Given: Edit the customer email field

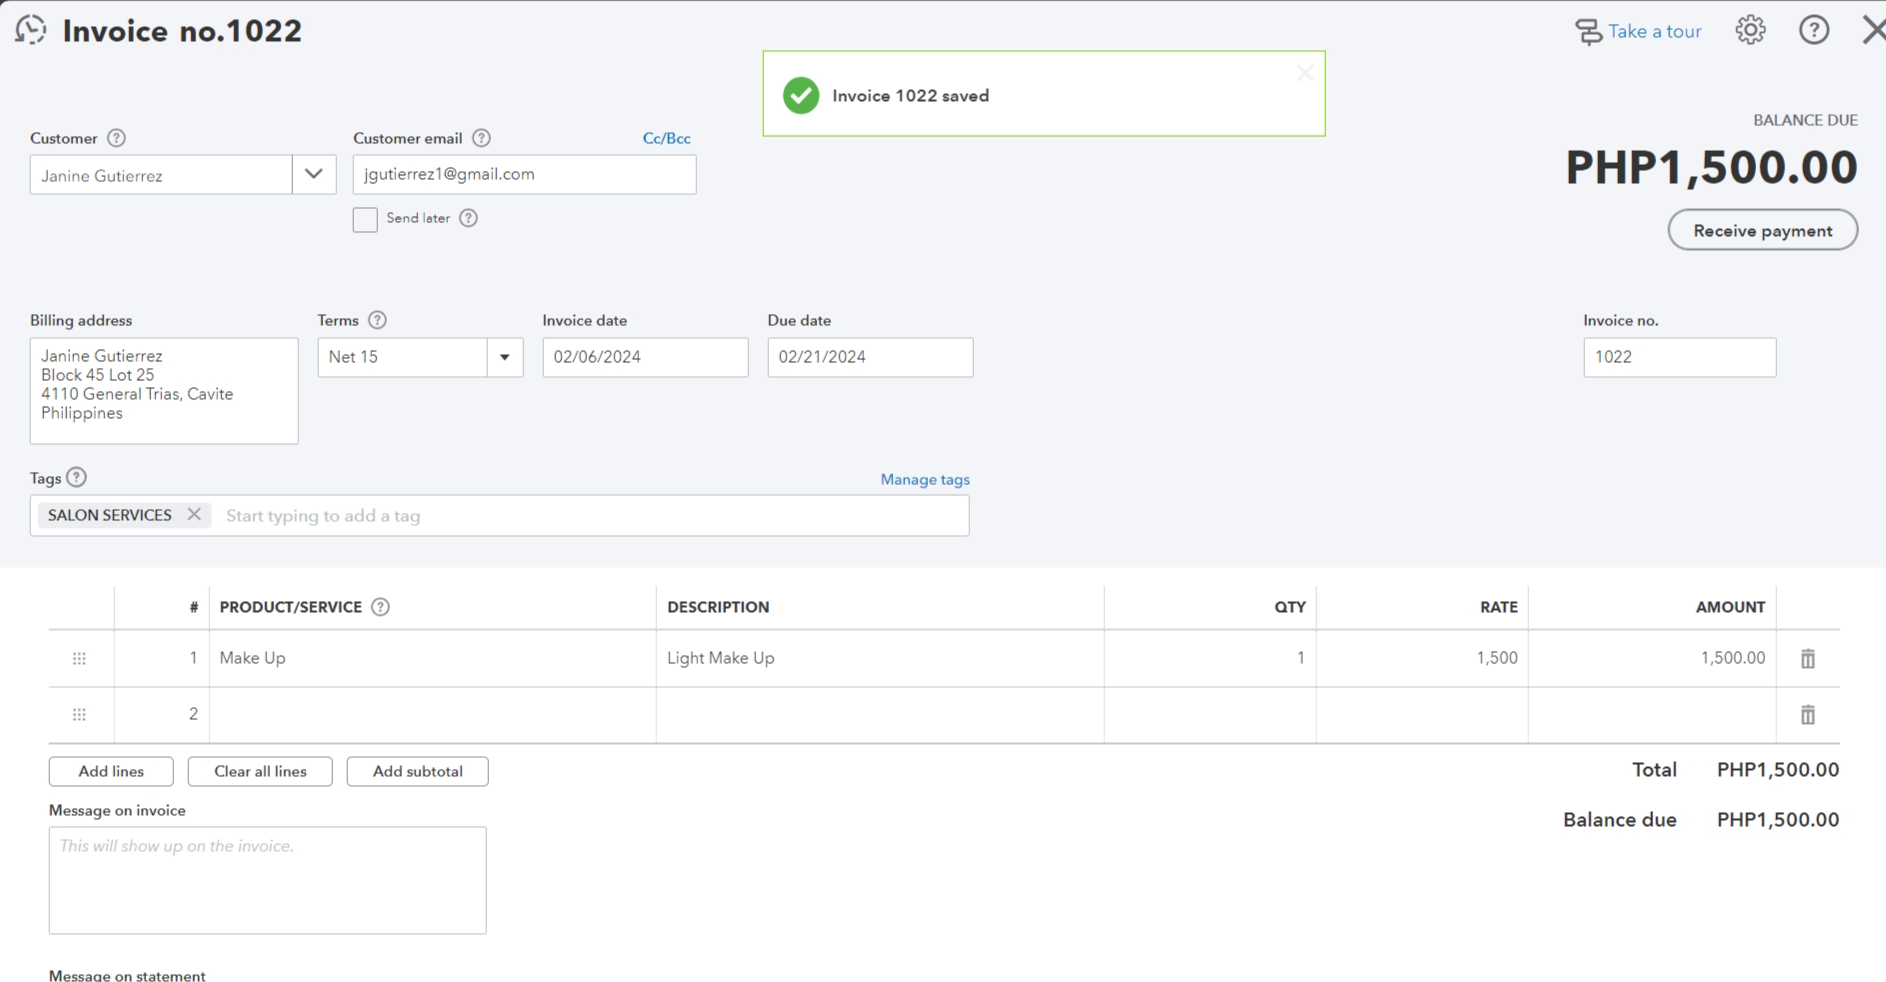Looking at the screenshot, I should (524, 174).
